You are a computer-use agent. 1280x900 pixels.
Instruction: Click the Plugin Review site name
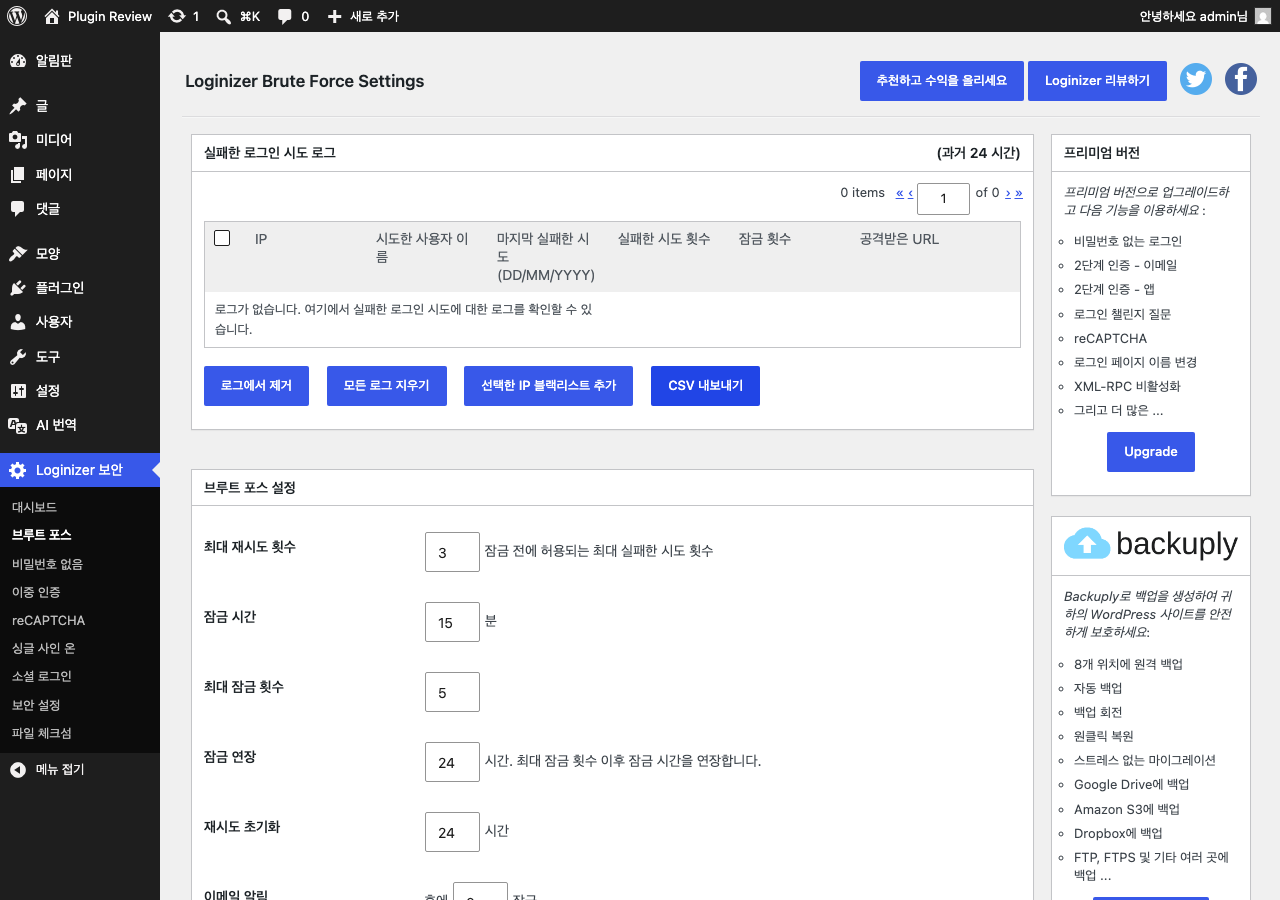110,16
